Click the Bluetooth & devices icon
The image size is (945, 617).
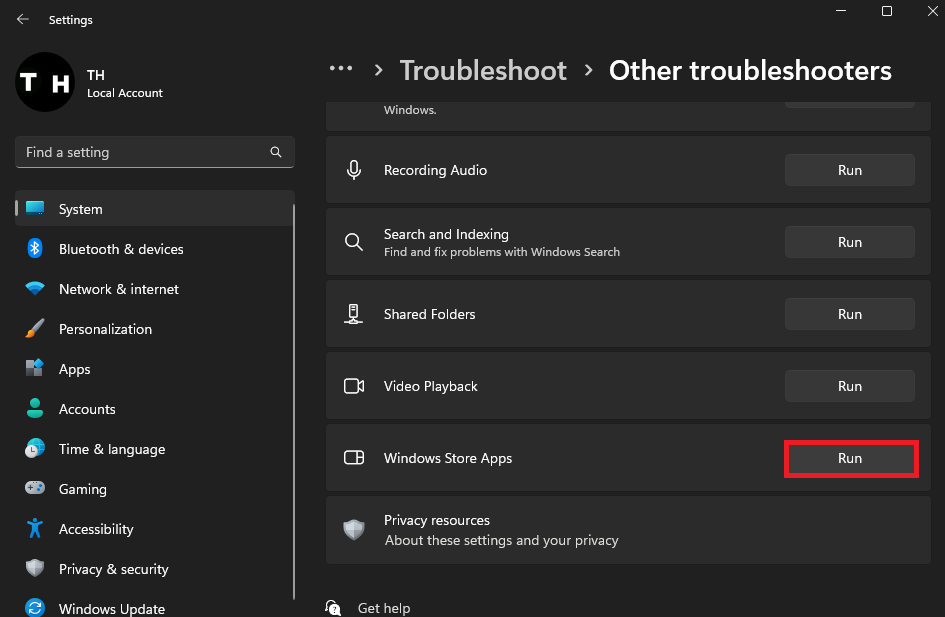(35, 249)
